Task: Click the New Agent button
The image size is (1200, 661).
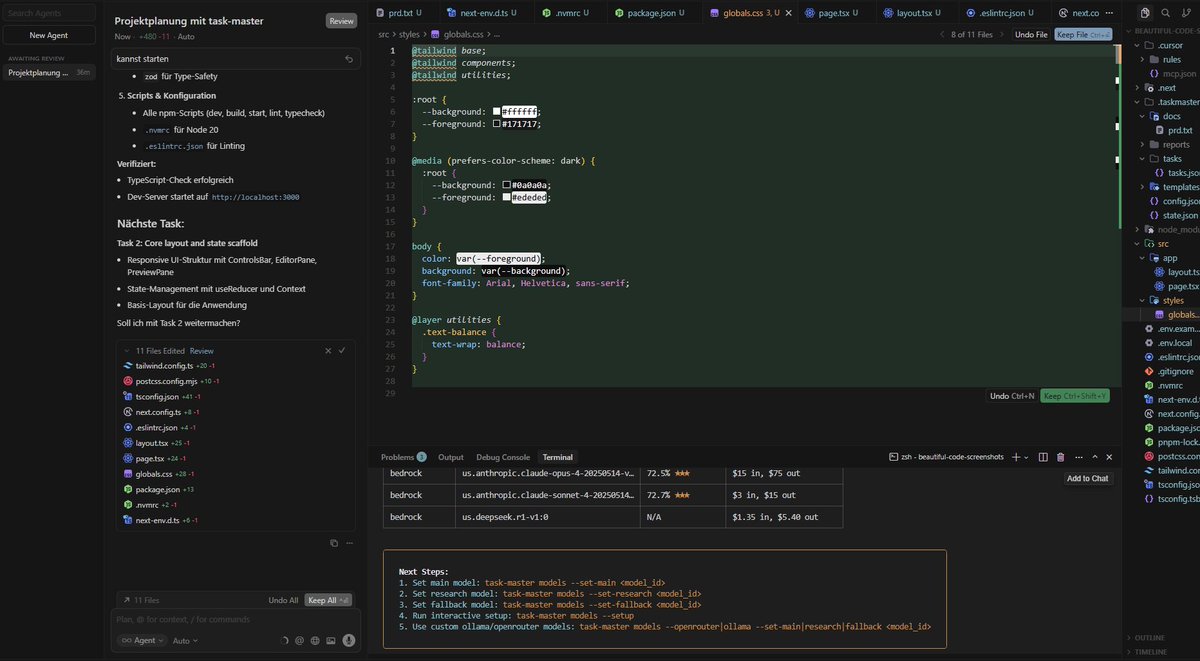Action: (x=49, y=35)
